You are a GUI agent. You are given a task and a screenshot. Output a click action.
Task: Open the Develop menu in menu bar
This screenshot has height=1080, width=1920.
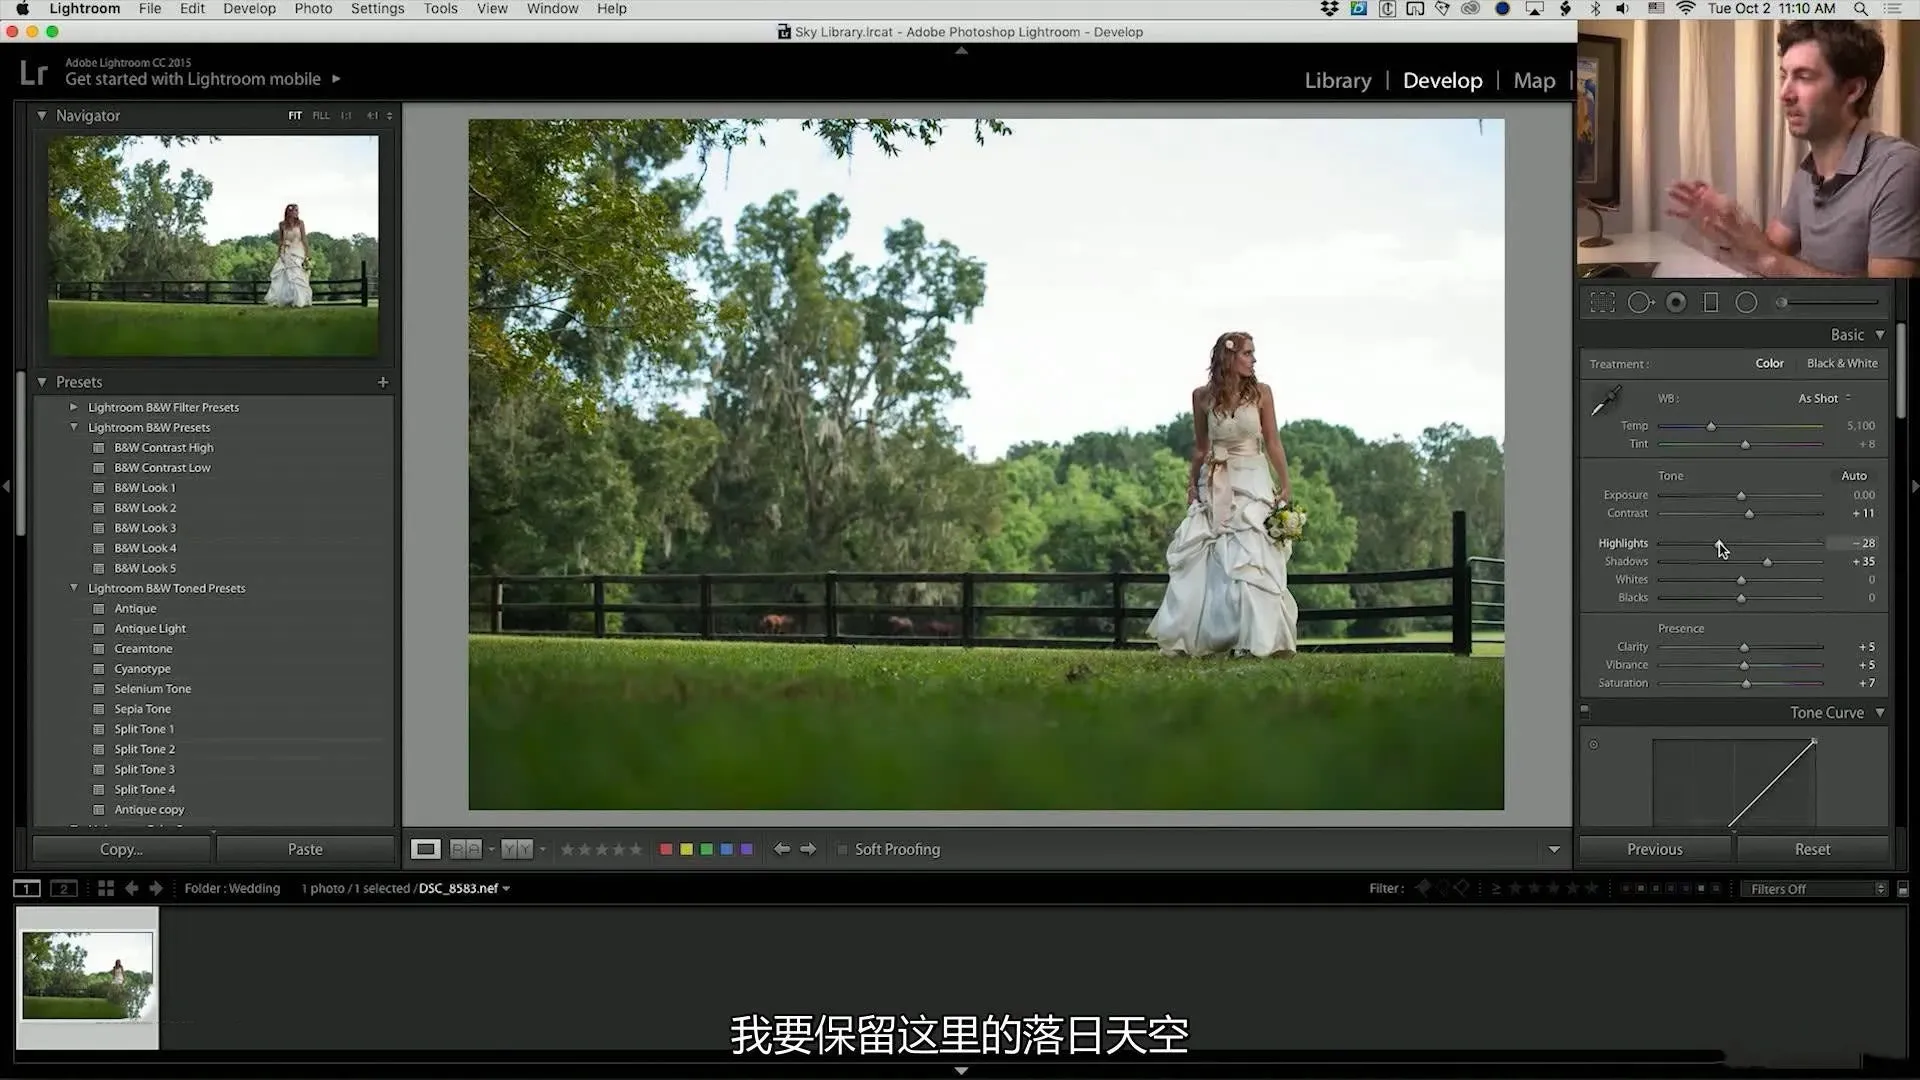(x=249, y=9)
